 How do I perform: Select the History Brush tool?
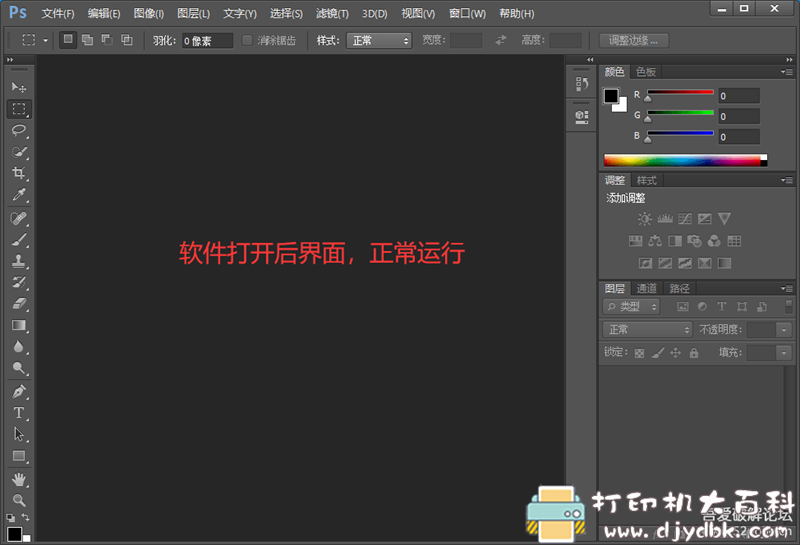click(19, 282)
